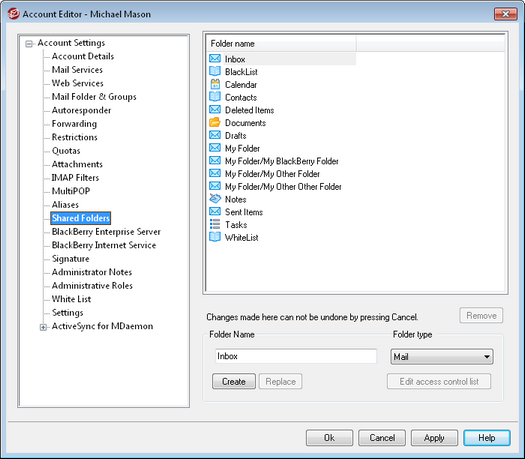Go to the Autoresponder settings page

(x=81, y=110)
